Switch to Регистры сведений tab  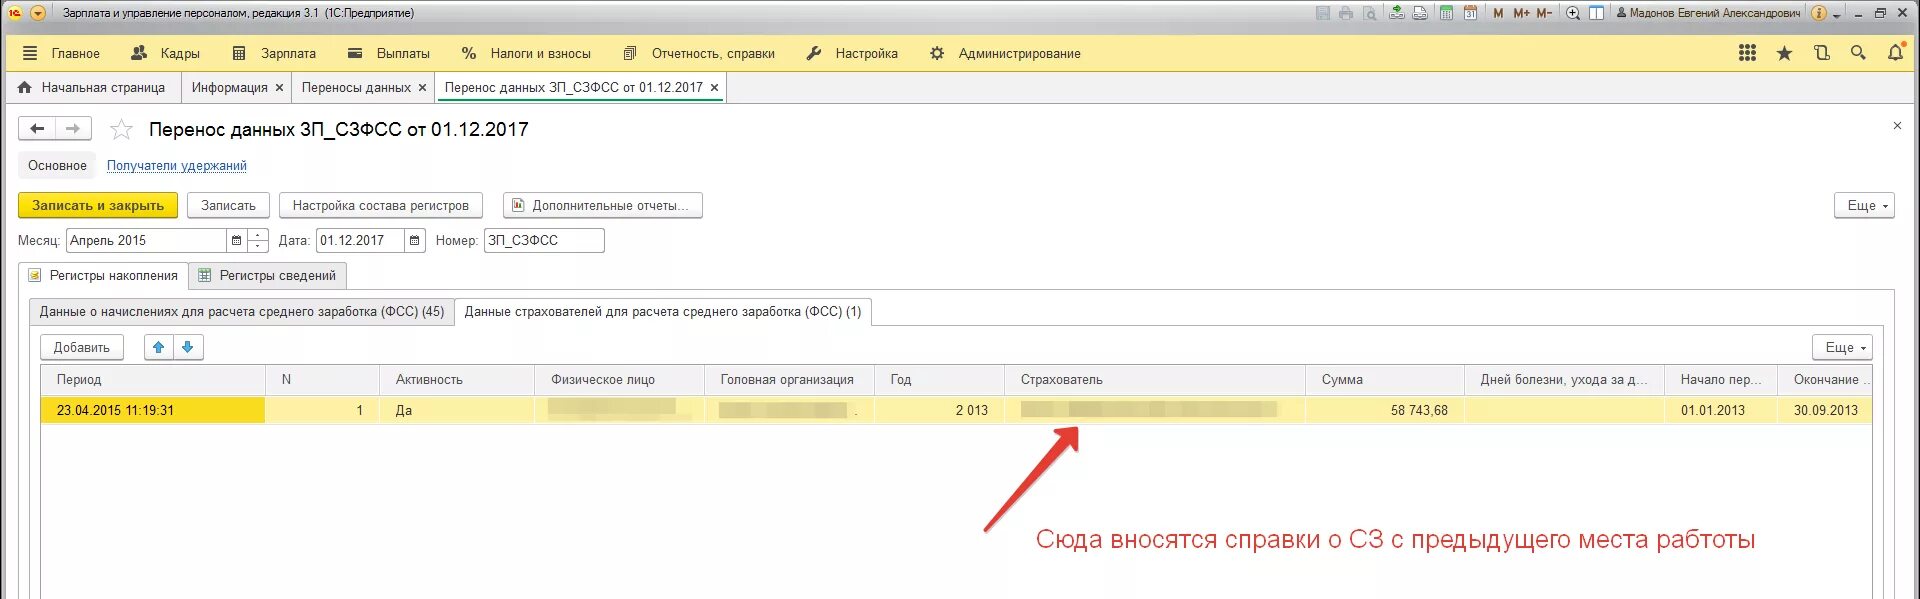pyautogui.click(x=268, y=275)
